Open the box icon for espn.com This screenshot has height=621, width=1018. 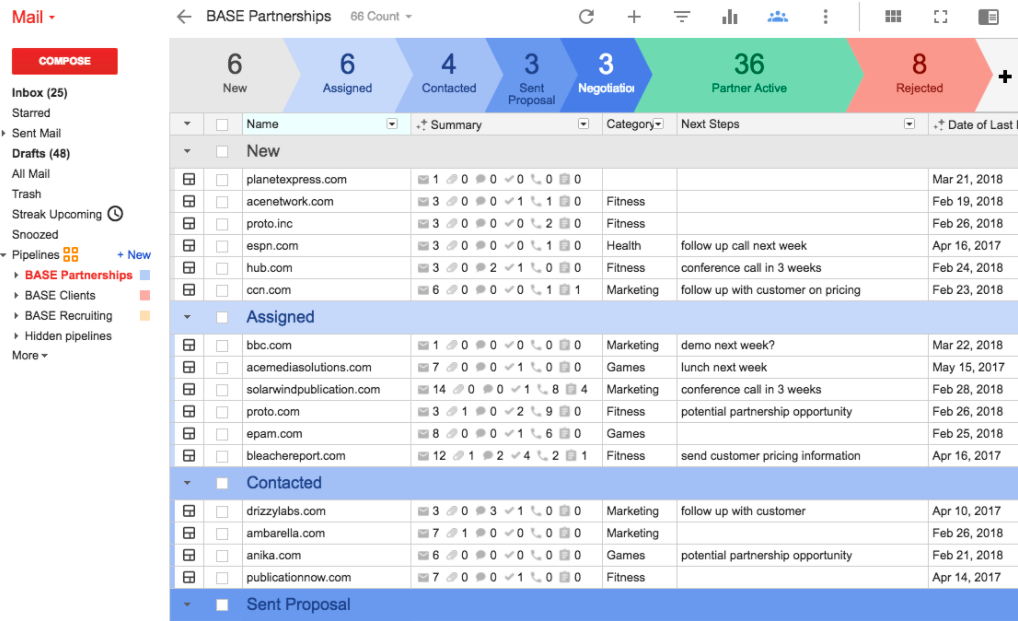click(x=189, y=245)
